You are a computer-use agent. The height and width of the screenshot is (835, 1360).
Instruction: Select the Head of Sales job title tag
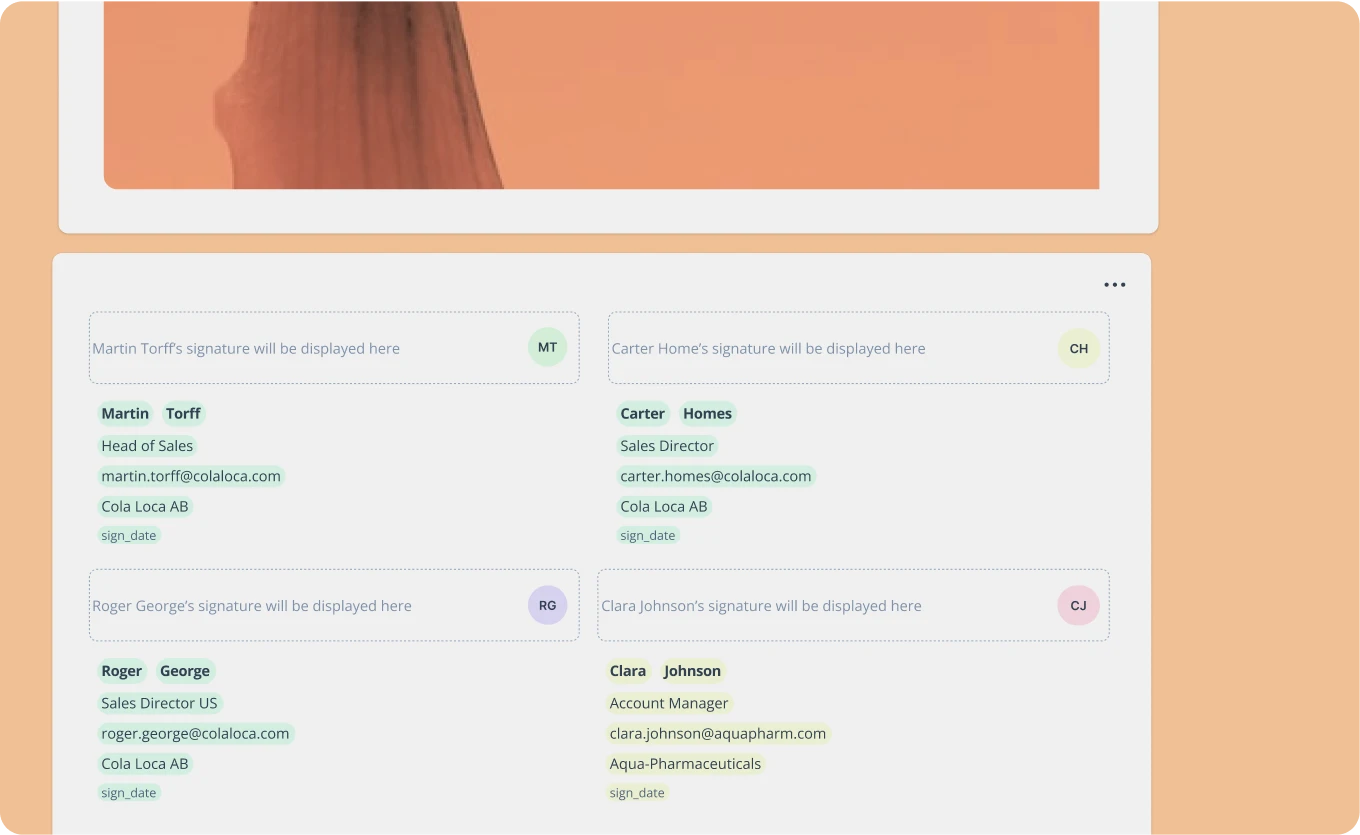pos(147,445)
